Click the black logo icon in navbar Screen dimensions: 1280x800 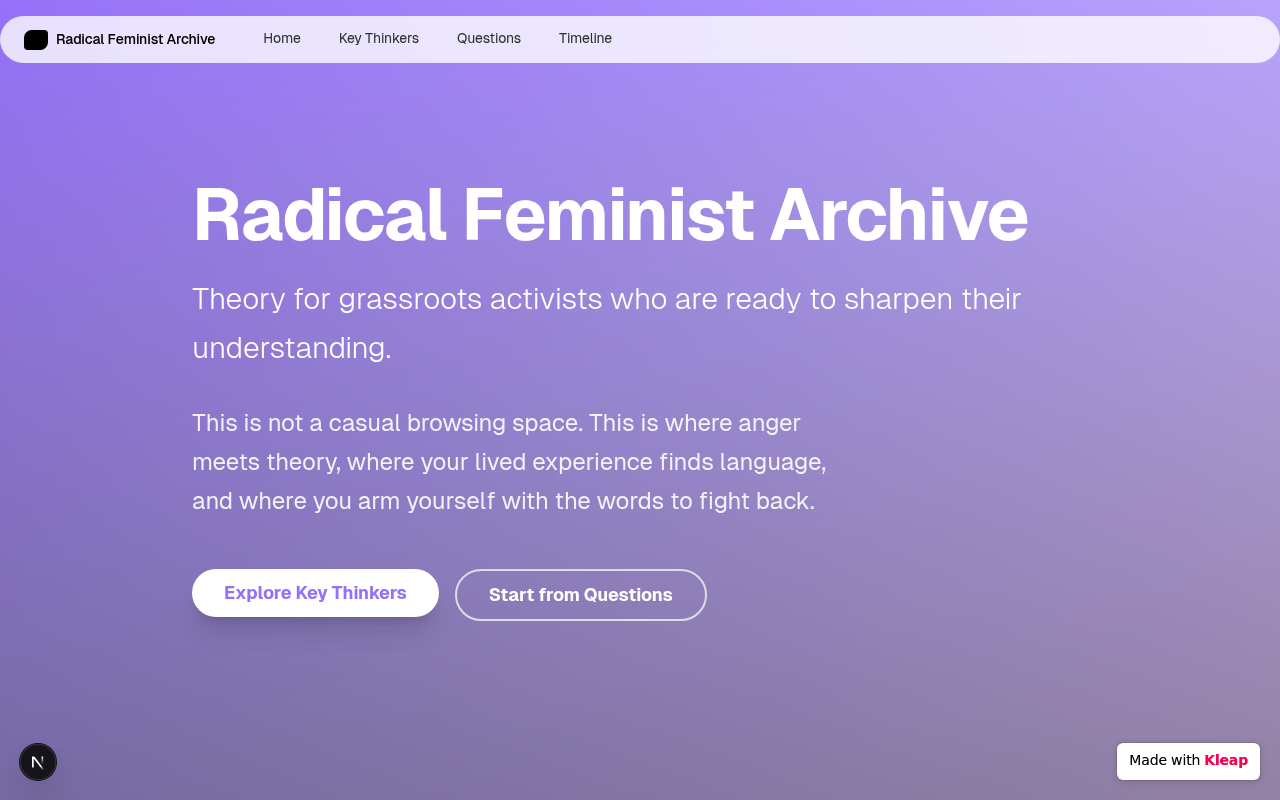point(36,40)
